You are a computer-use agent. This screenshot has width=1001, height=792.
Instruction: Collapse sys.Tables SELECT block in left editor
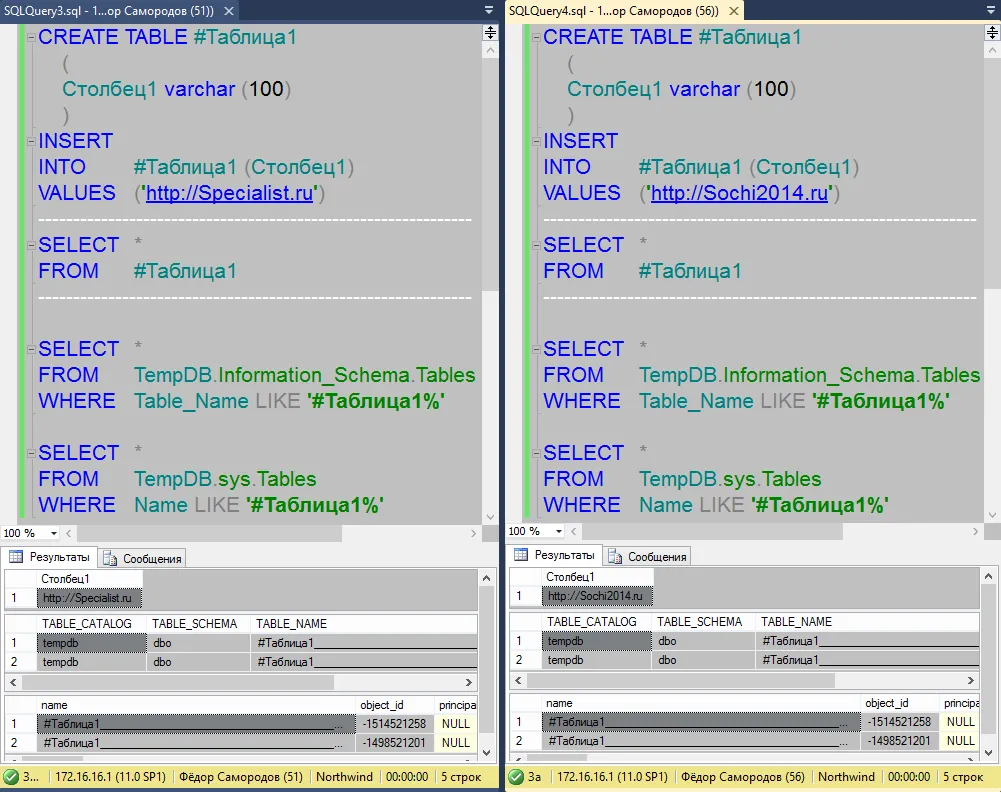point(31,454)
